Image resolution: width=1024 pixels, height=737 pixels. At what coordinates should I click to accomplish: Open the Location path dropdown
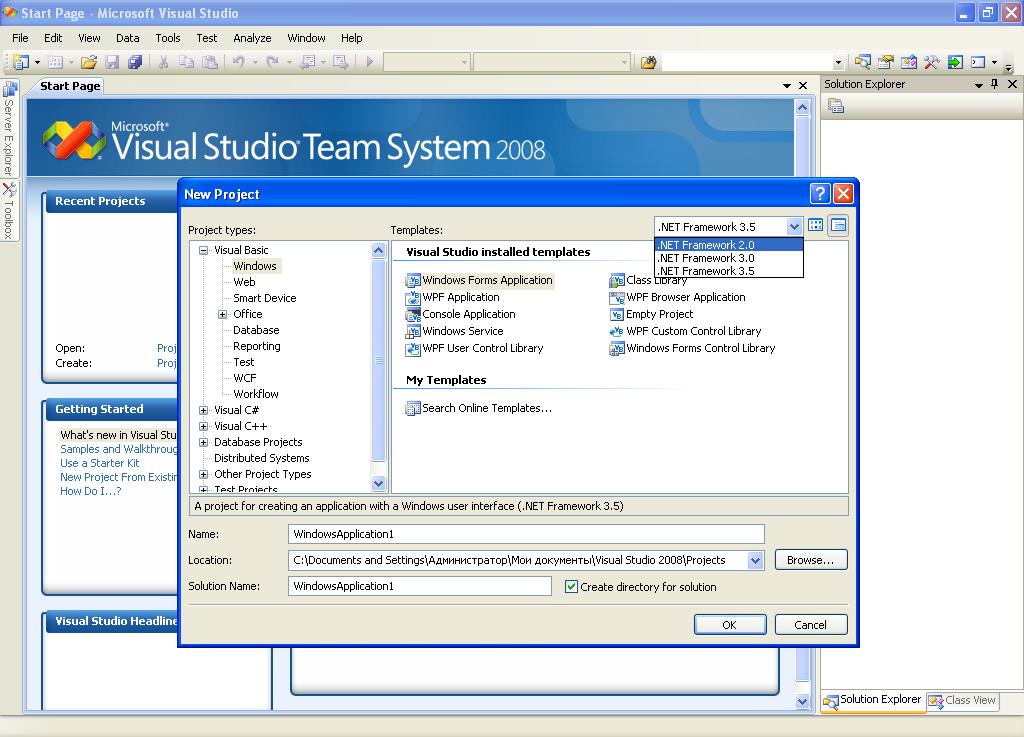coord(755,561)
